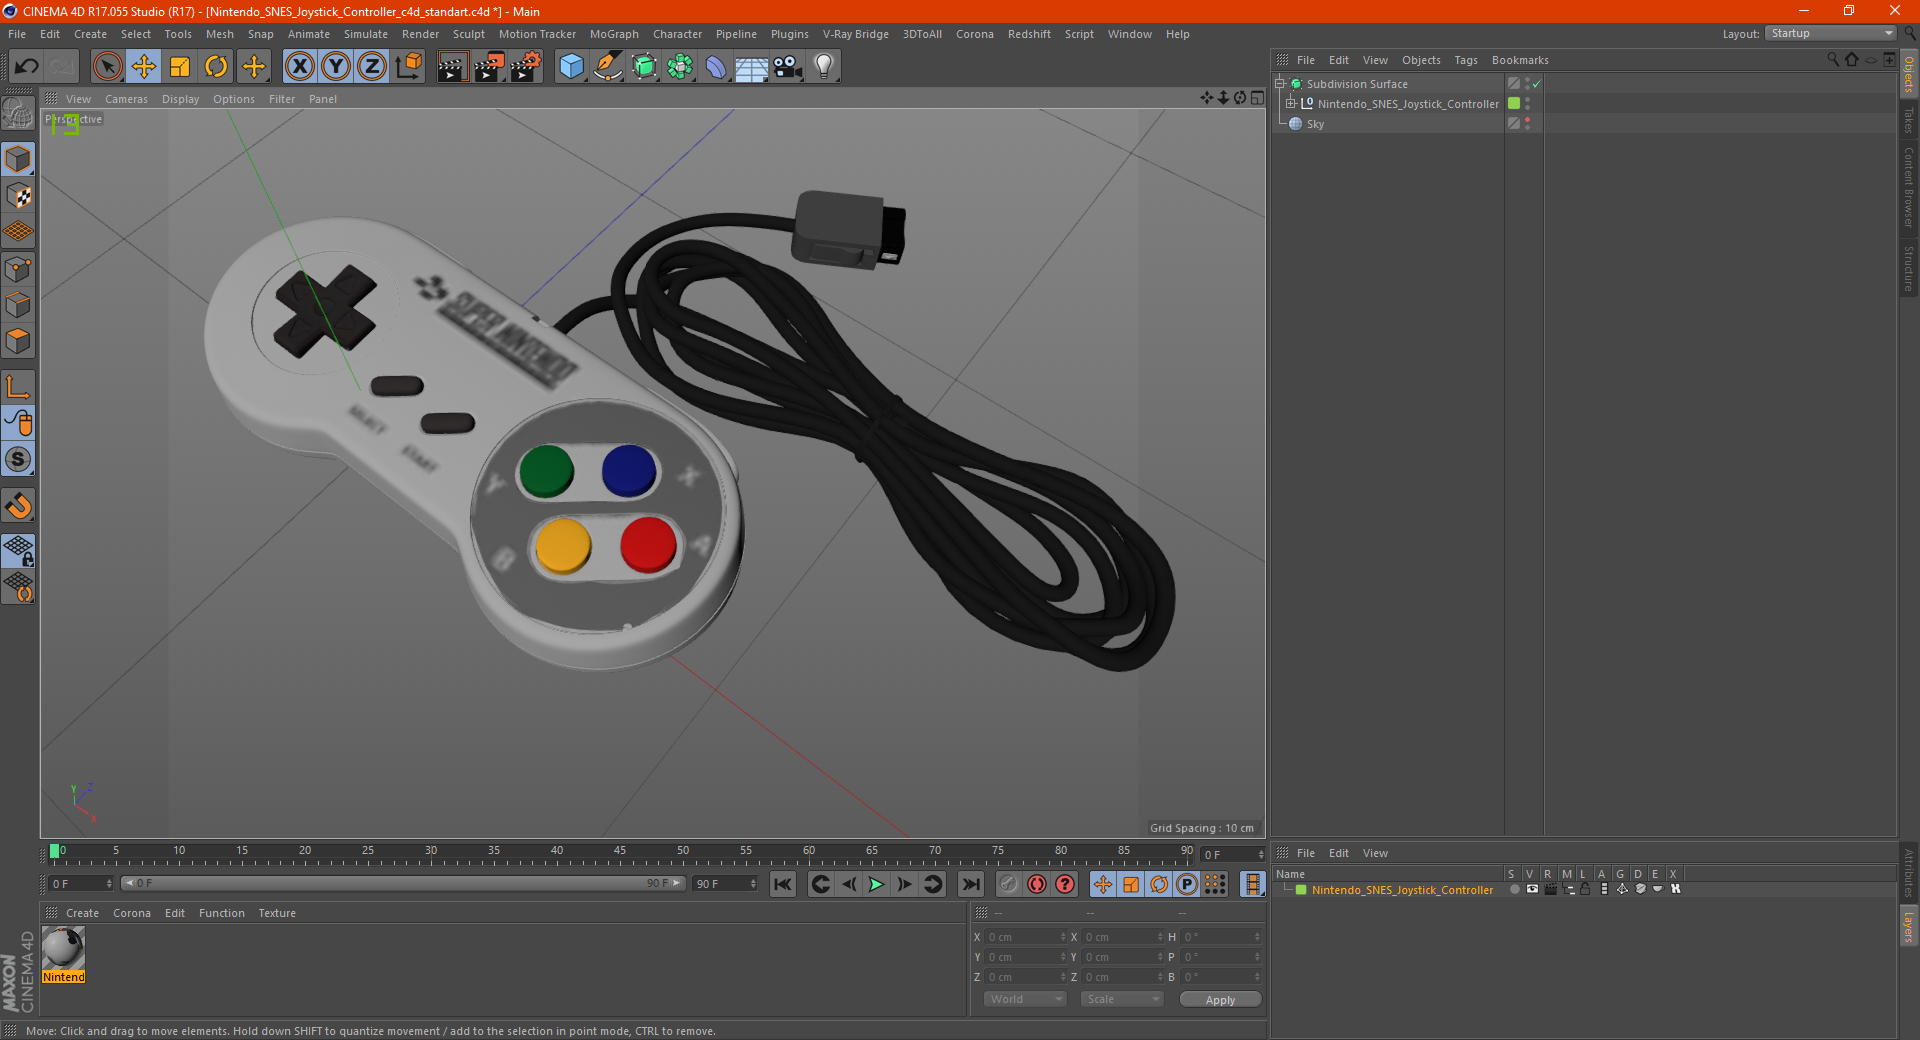The image size is (1920, 1040).
Task: Open Object Manager Tags menu
Action: (x=1465, y=60)
